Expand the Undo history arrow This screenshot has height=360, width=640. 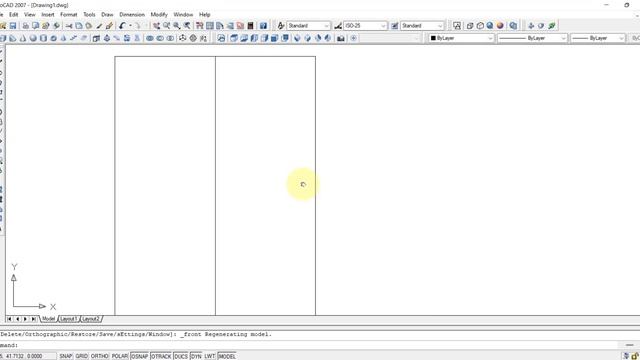click(x=130, y=26)
